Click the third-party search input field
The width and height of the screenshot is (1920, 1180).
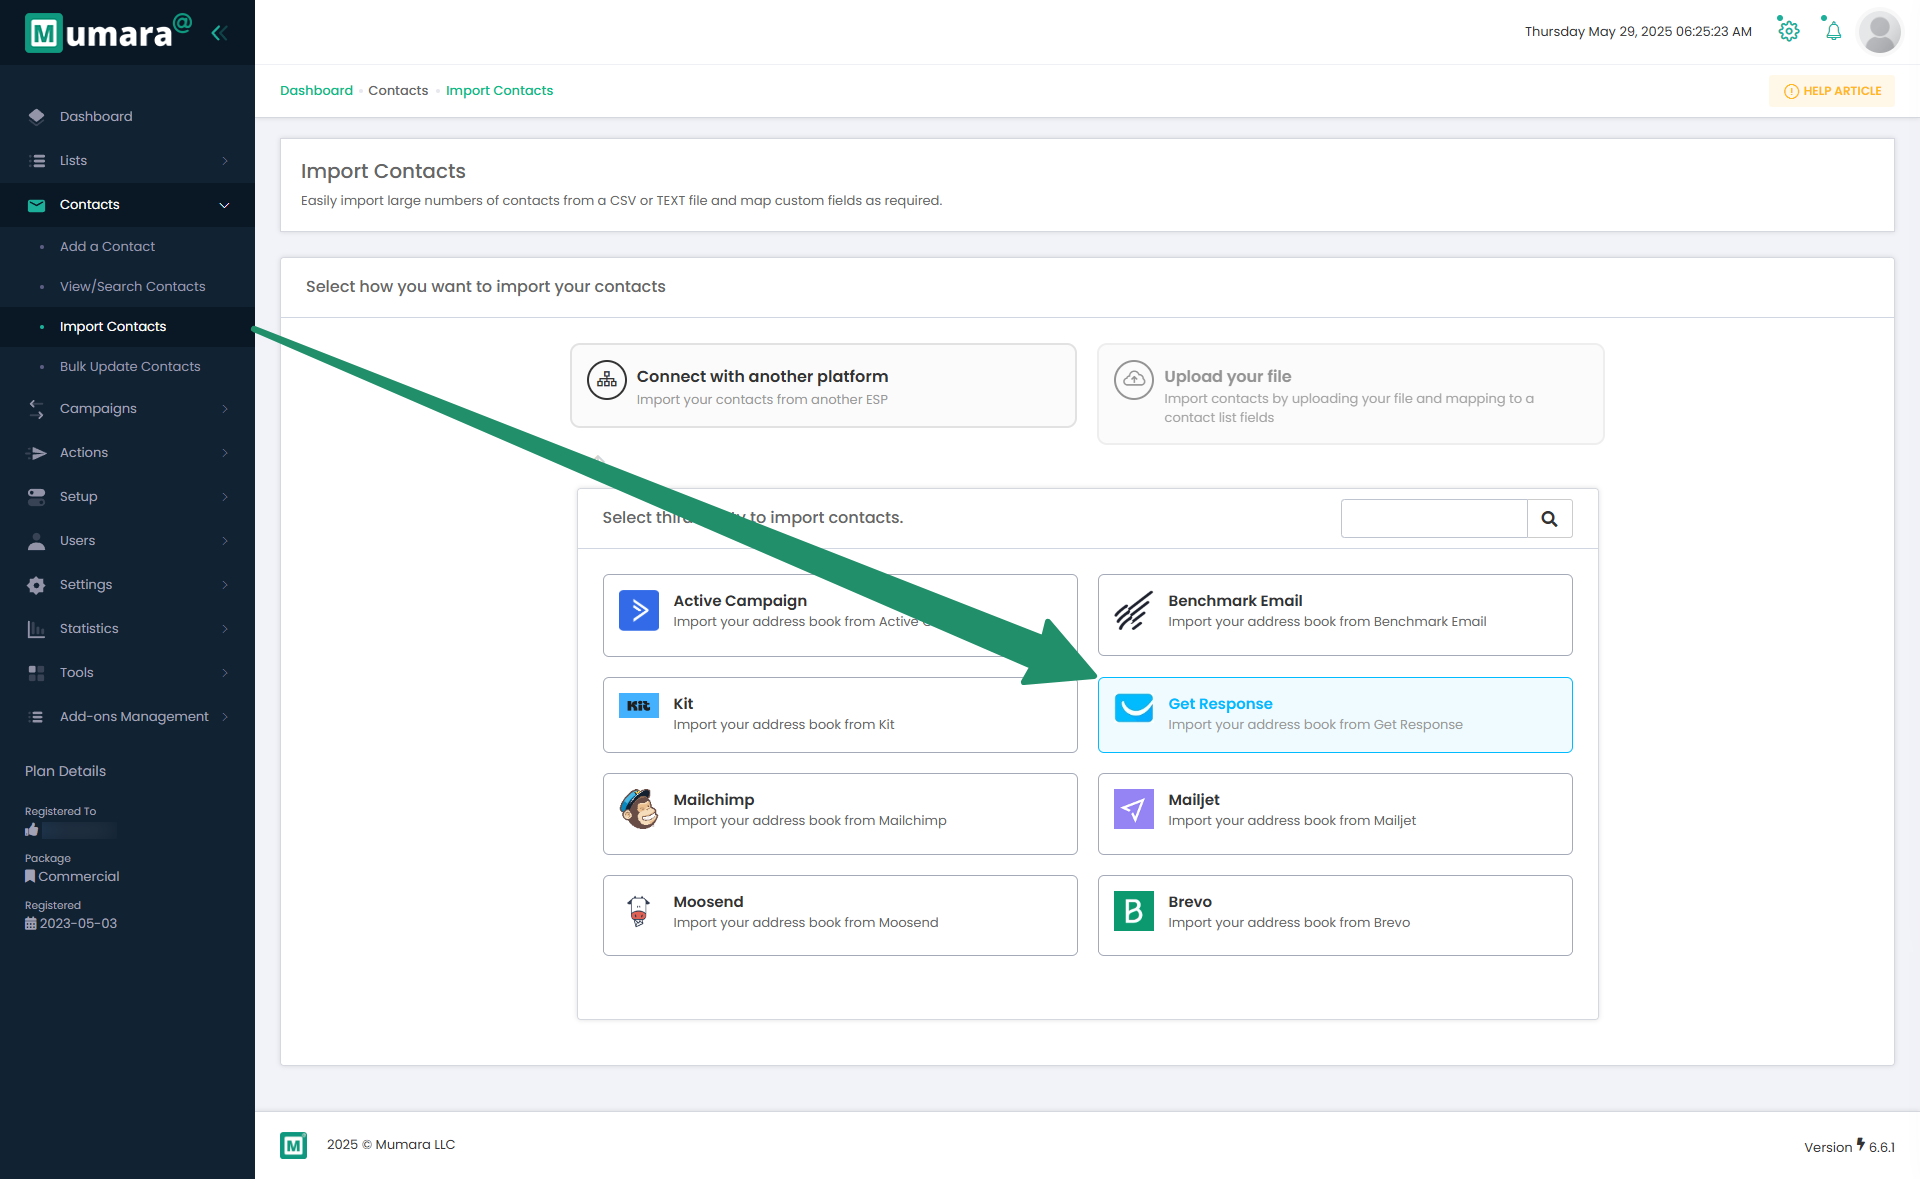pos(1434,519)
